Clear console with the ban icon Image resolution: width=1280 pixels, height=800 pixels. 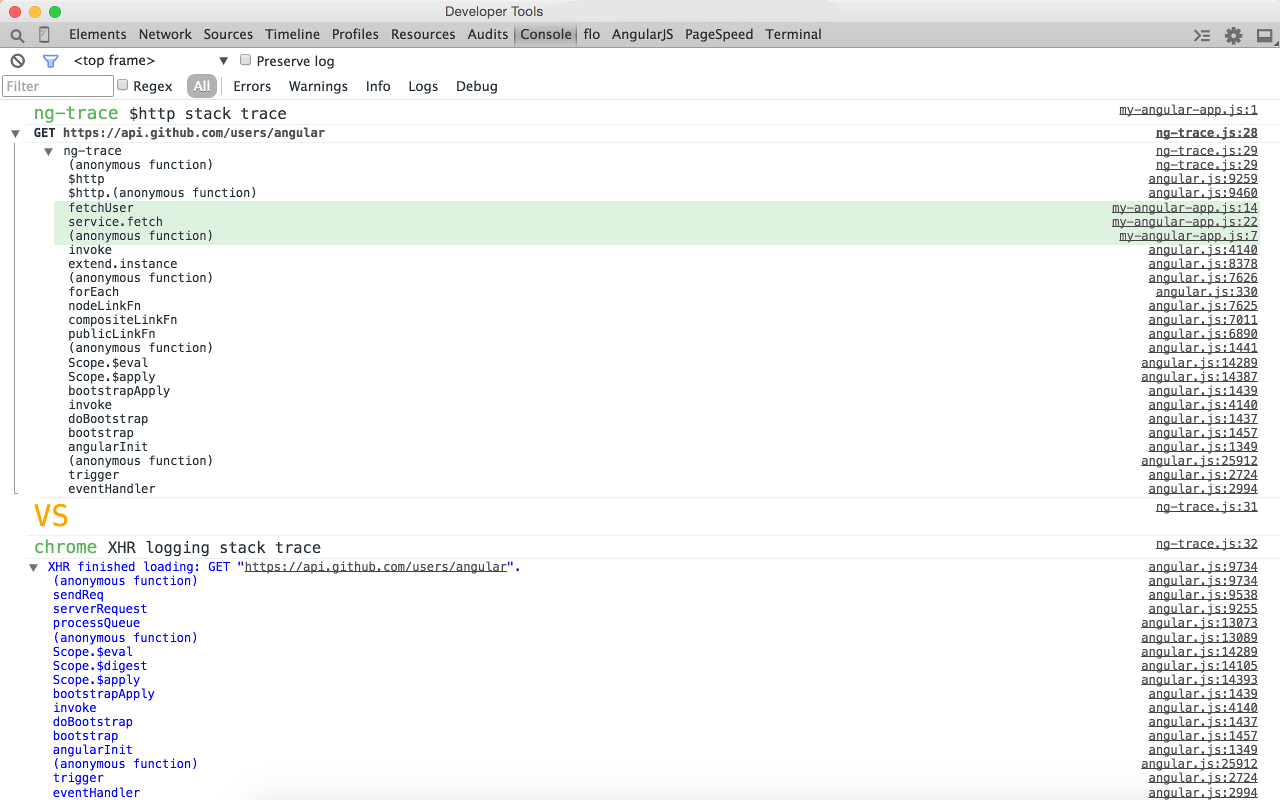click(x=18, y=61)
